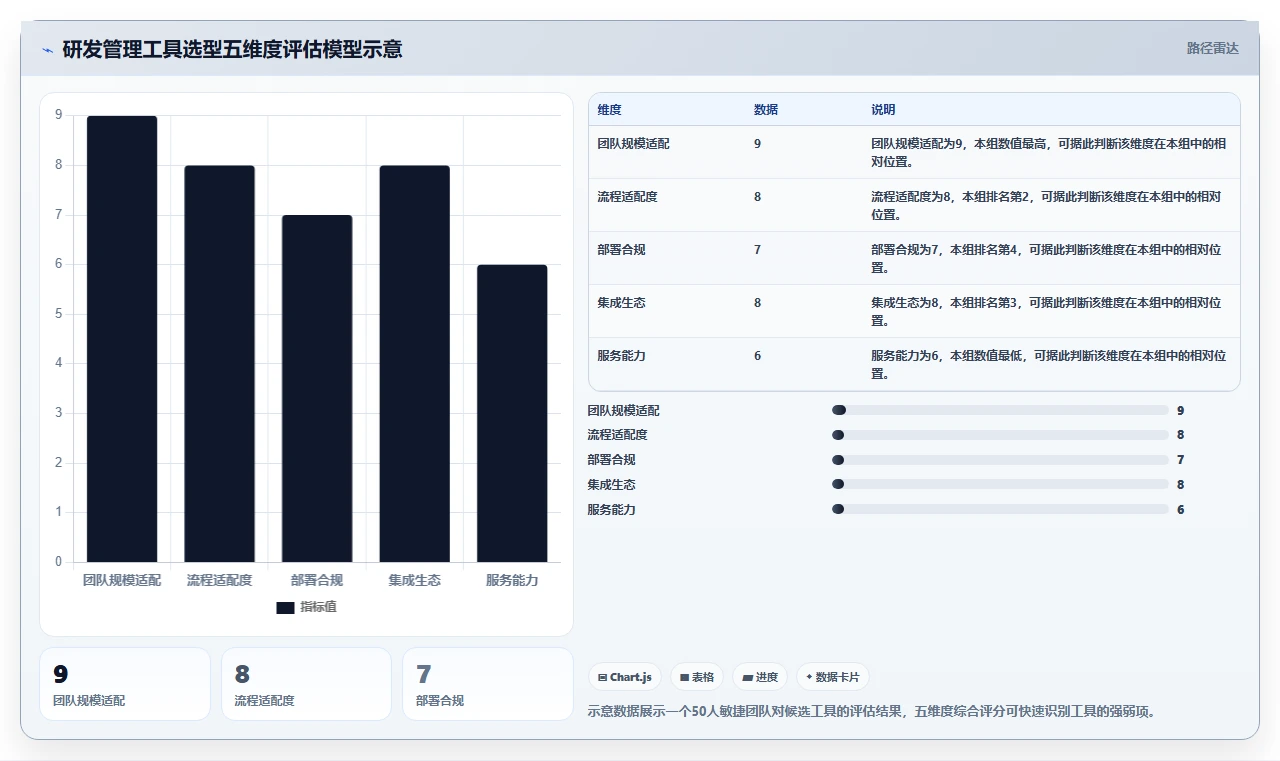Toggle the 指标值 legend swatch
The image size is (1280, 761).
pos(285,607)
